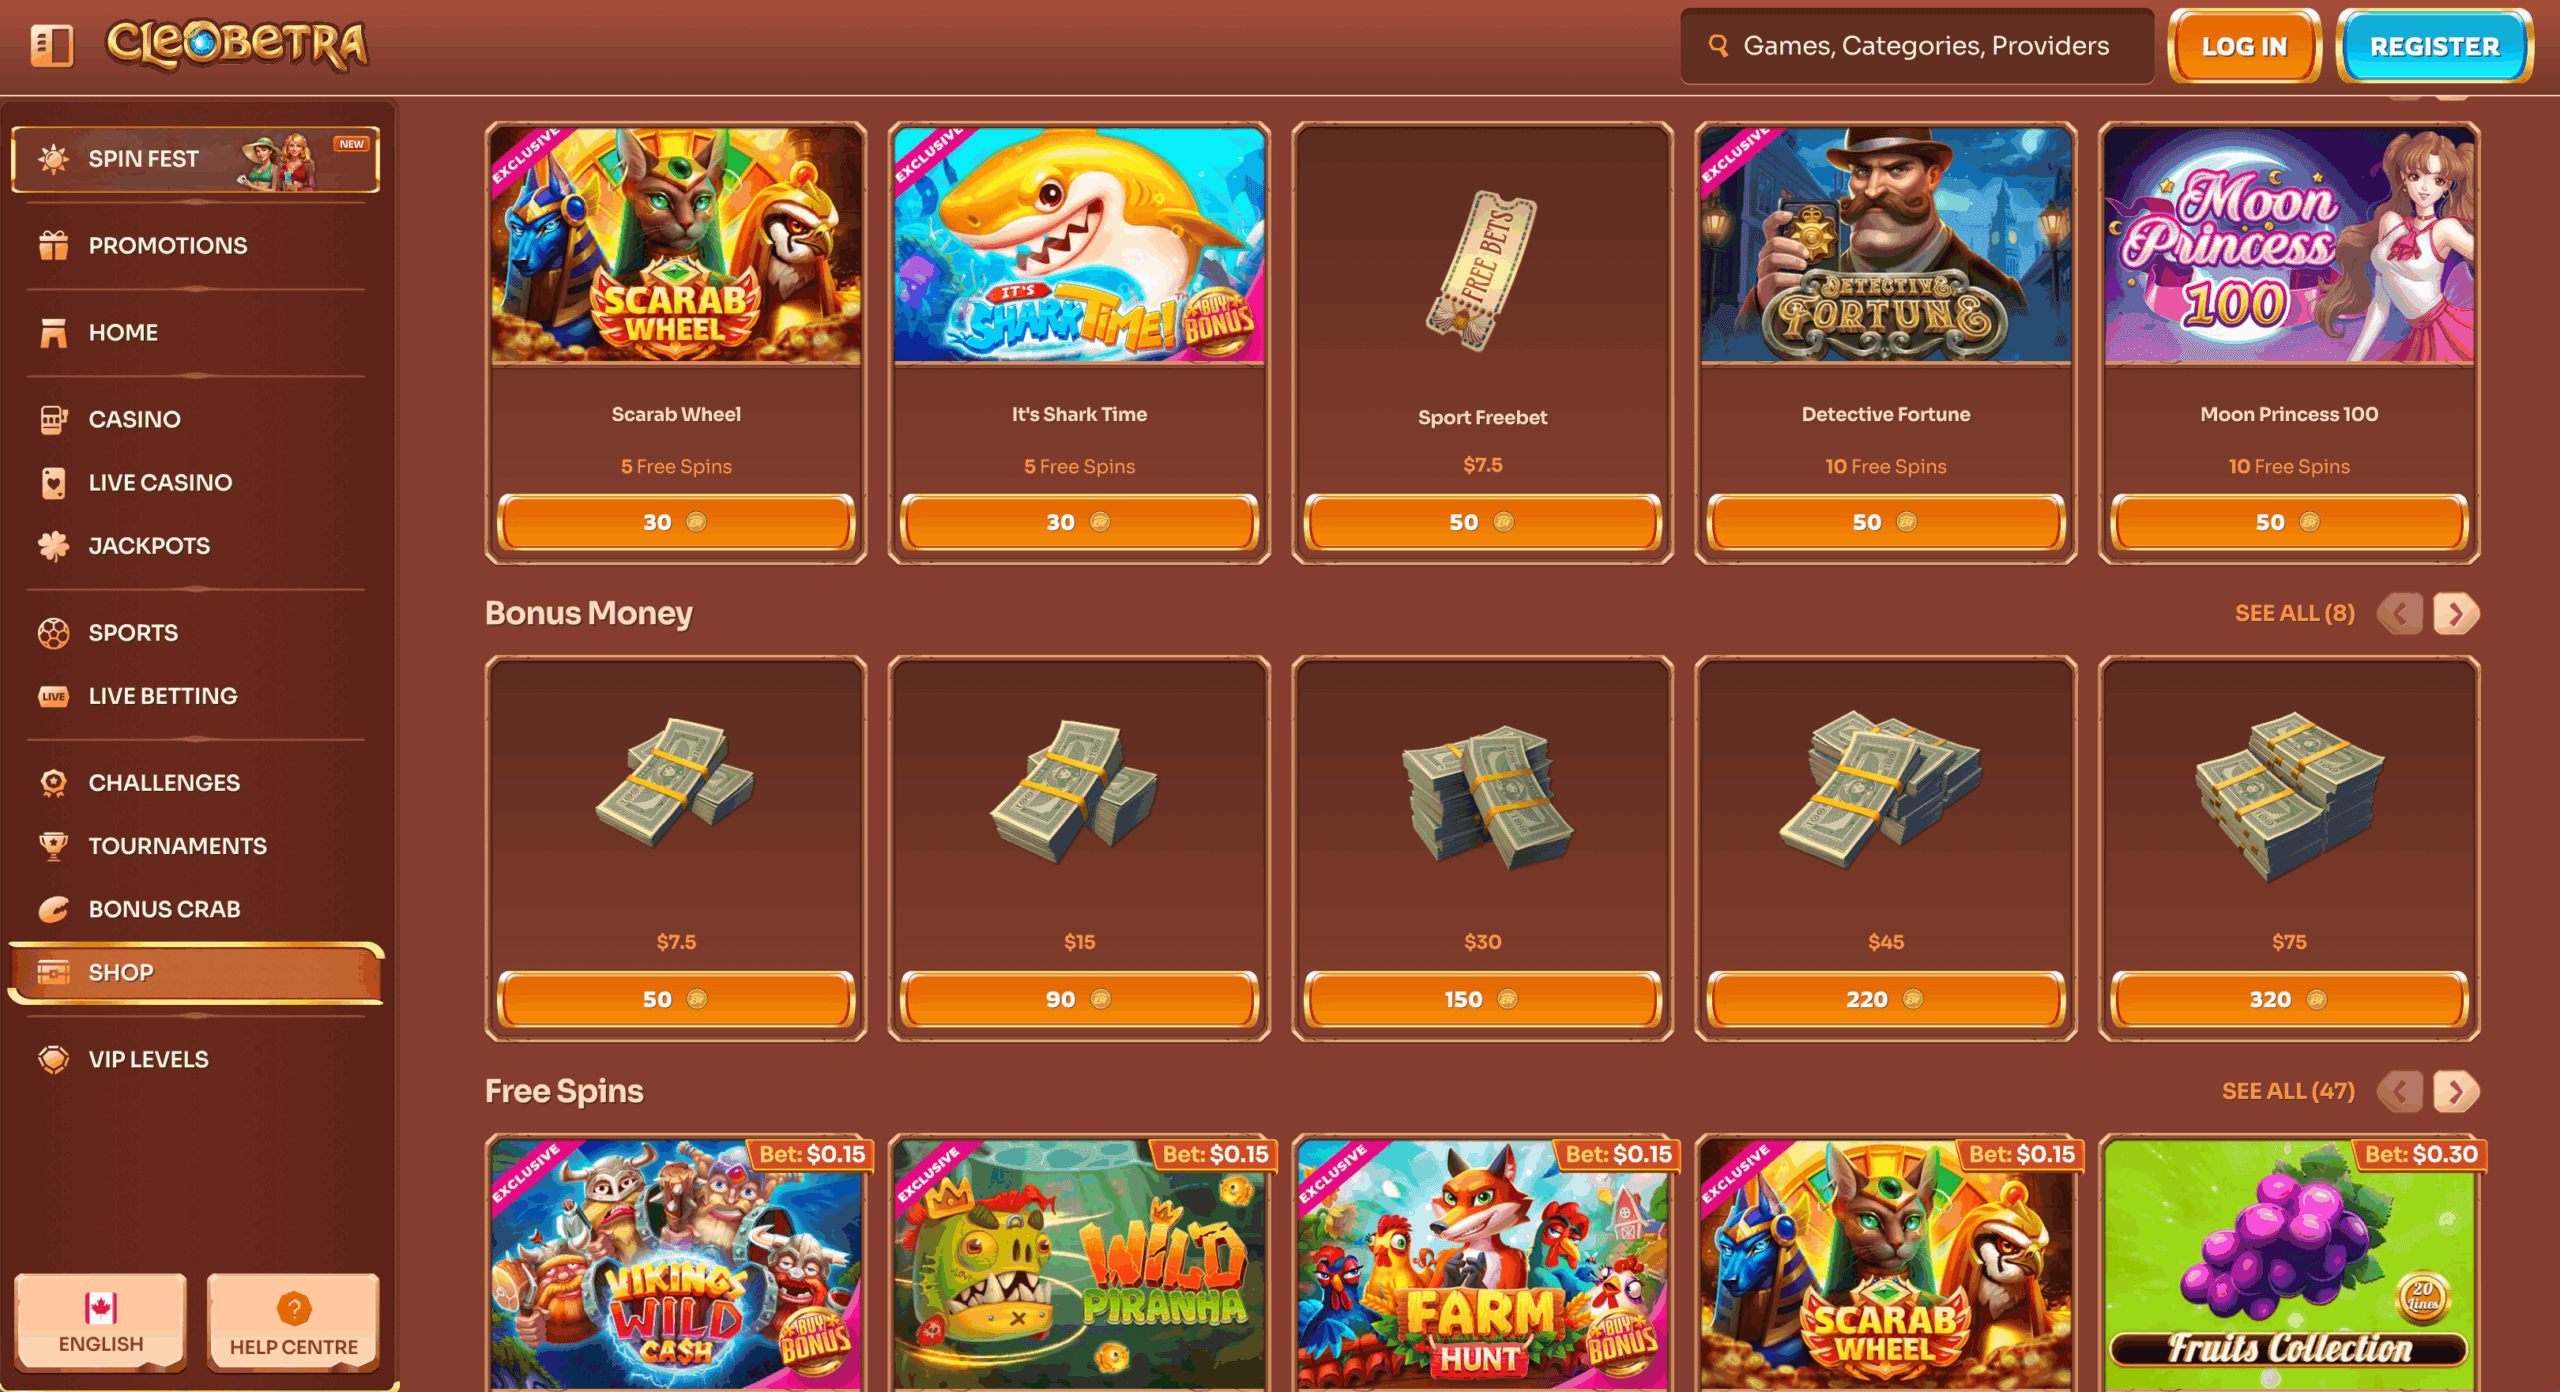Click the Help Centre question mark icon
The width and height of the screenshot is (2560, 1392).
click(294, 1308)
